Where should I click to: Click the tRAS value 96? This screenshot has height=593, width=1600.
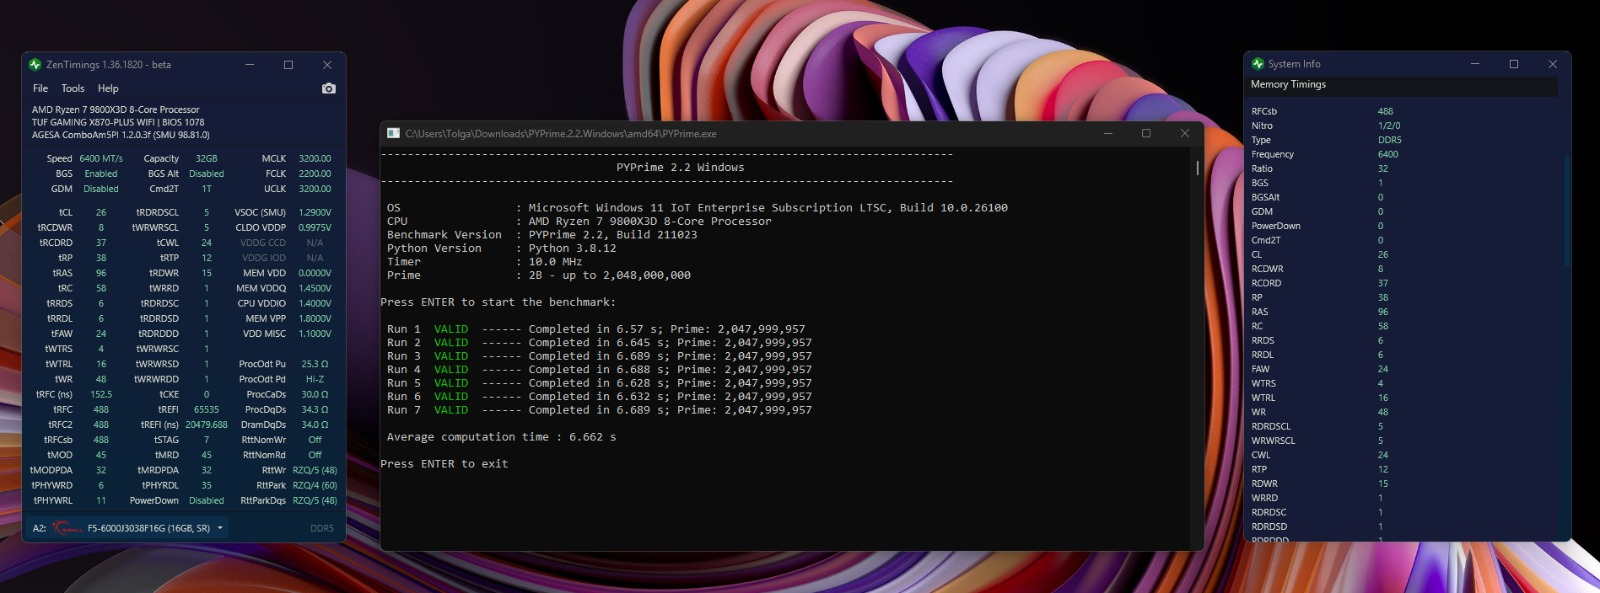pos(101,273)
